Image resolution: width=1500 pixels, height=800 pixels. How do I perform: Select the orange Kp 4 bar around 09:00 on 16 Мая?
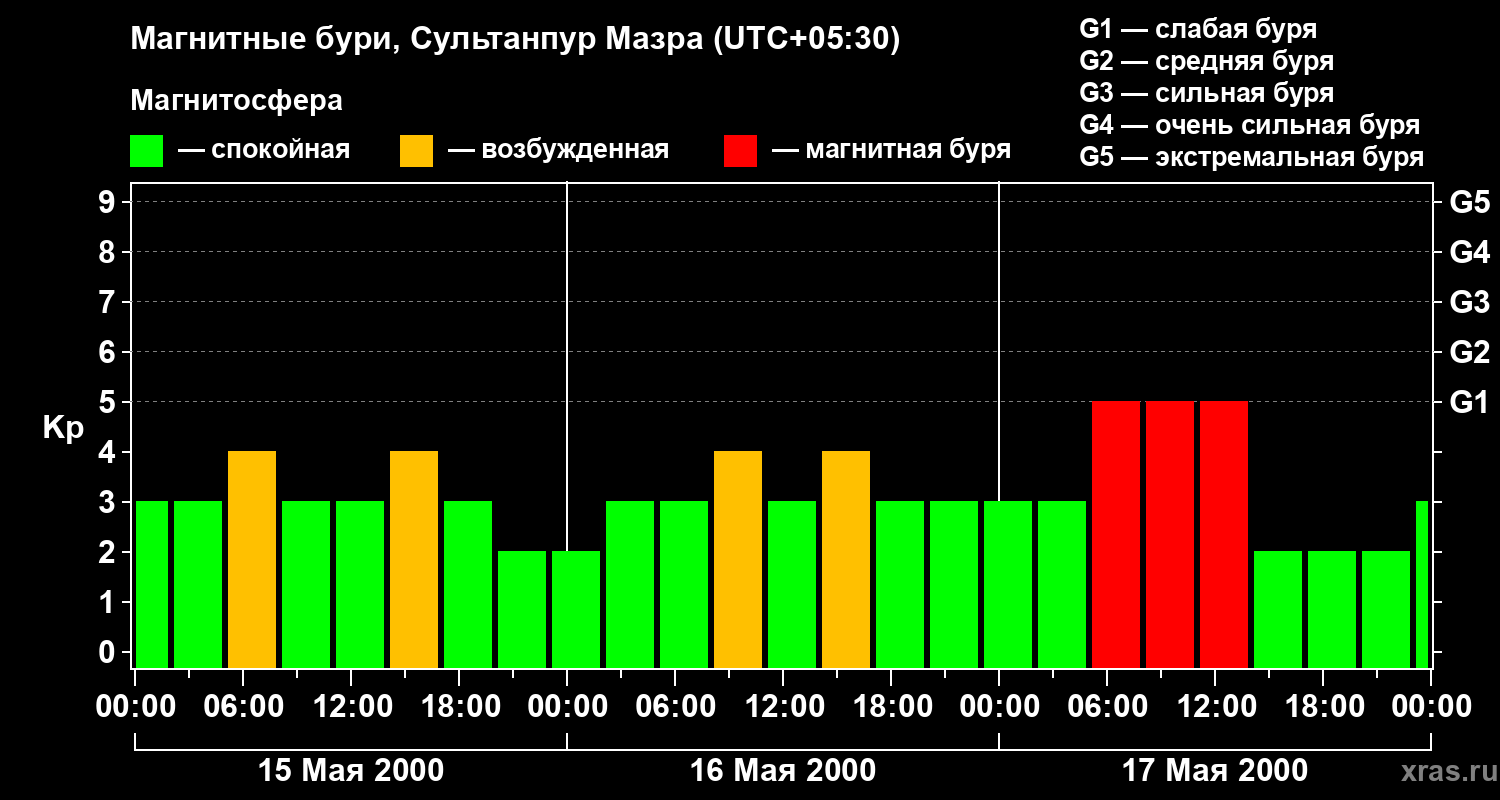click(738, 559)
